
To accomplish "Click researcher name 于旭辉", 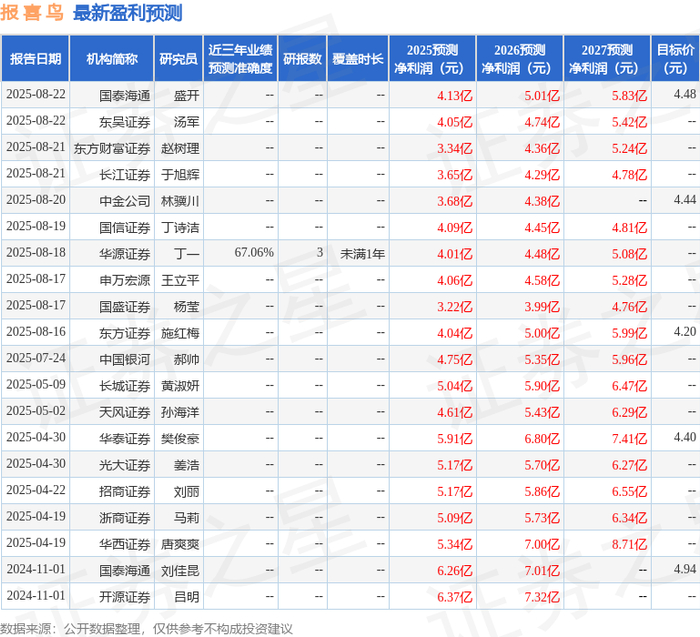I will 180,175.
